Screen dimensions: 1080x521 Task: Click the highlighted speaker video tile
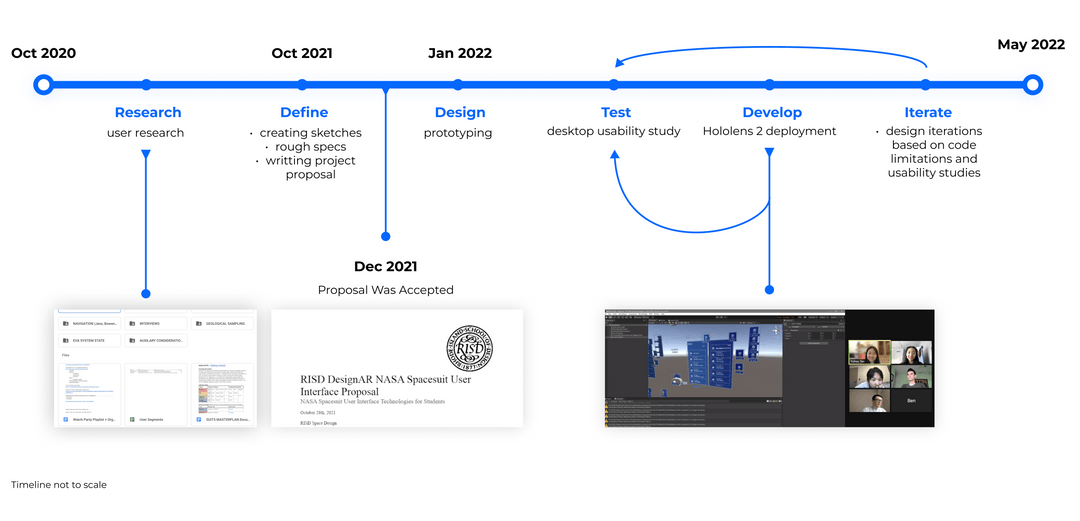click(869, 352)
